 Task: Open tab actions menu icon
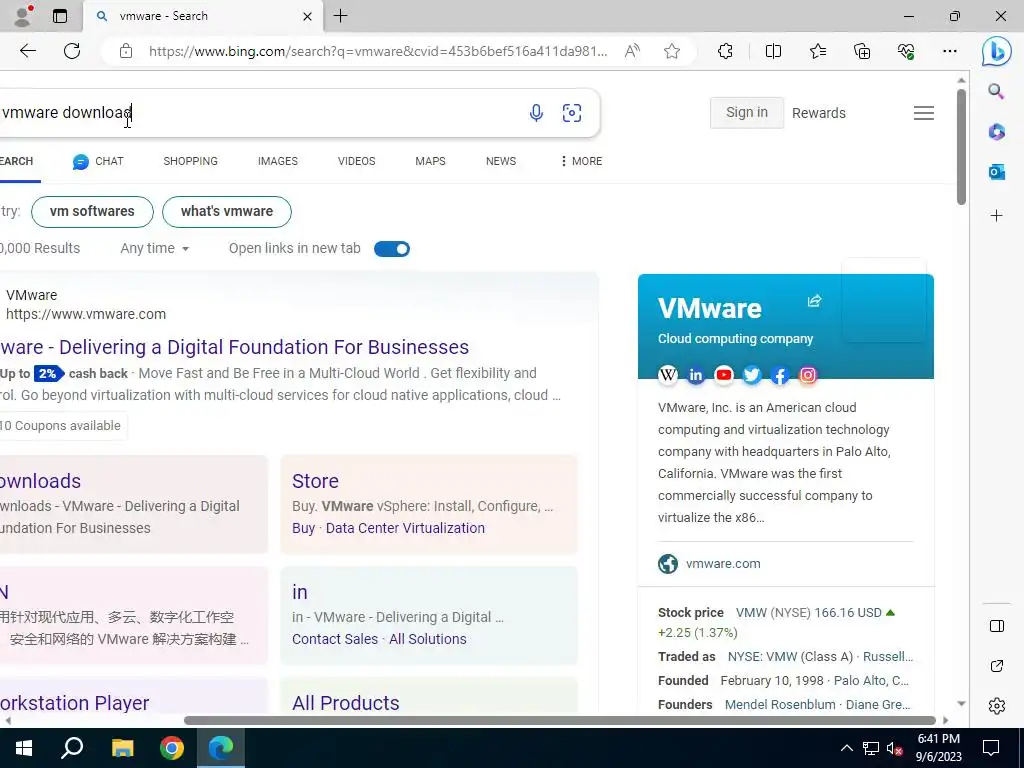[60, 16]
